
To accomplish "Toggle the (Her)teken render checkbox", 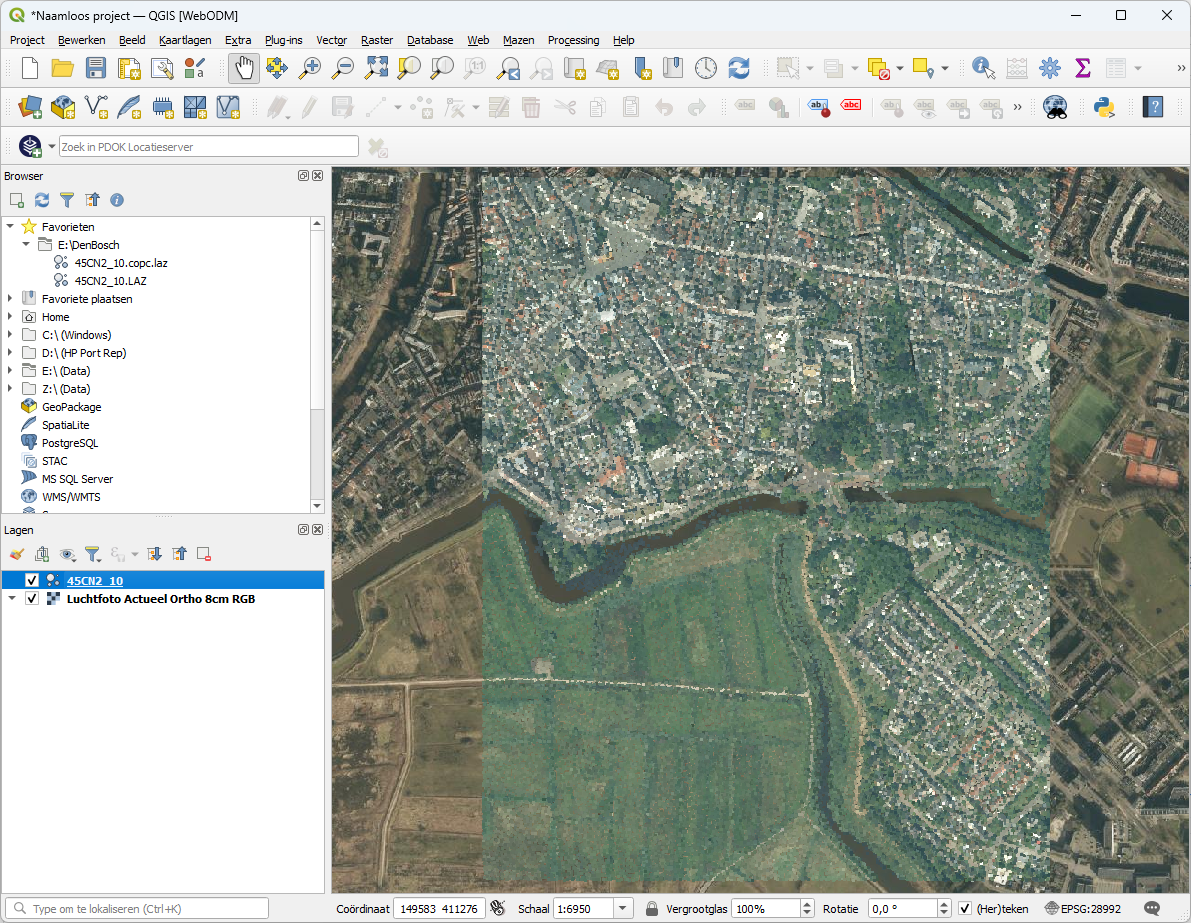I will click(x=965, y=909).
